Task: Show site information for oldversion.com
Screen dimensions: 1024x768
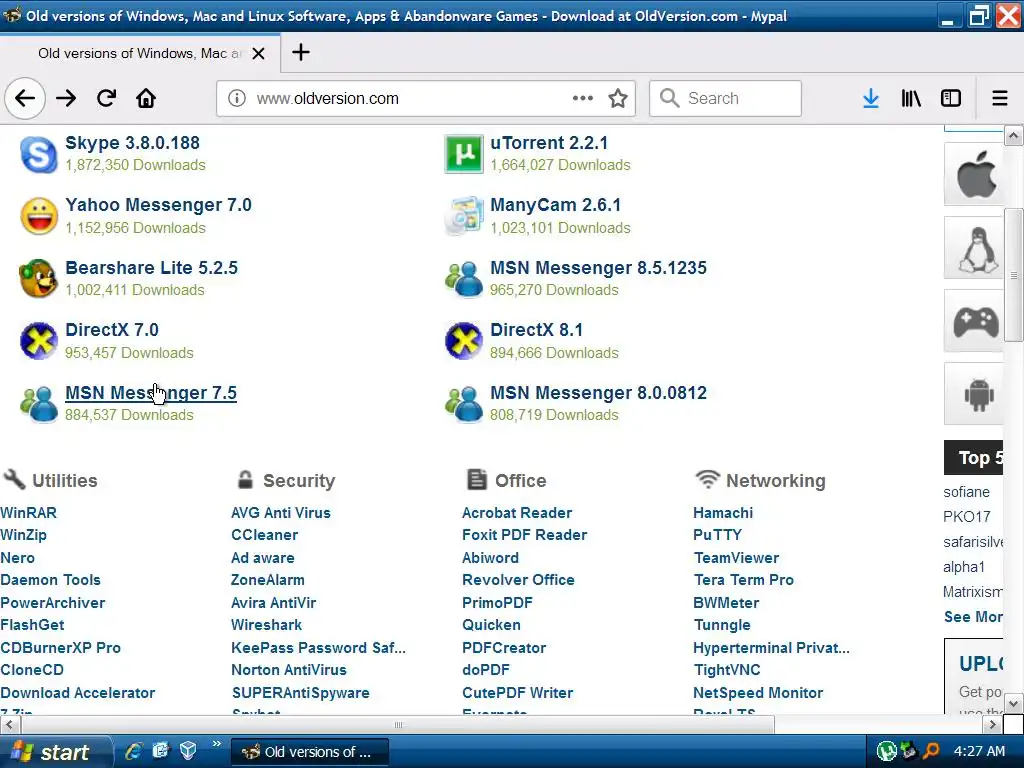Action: click(236, 98)
